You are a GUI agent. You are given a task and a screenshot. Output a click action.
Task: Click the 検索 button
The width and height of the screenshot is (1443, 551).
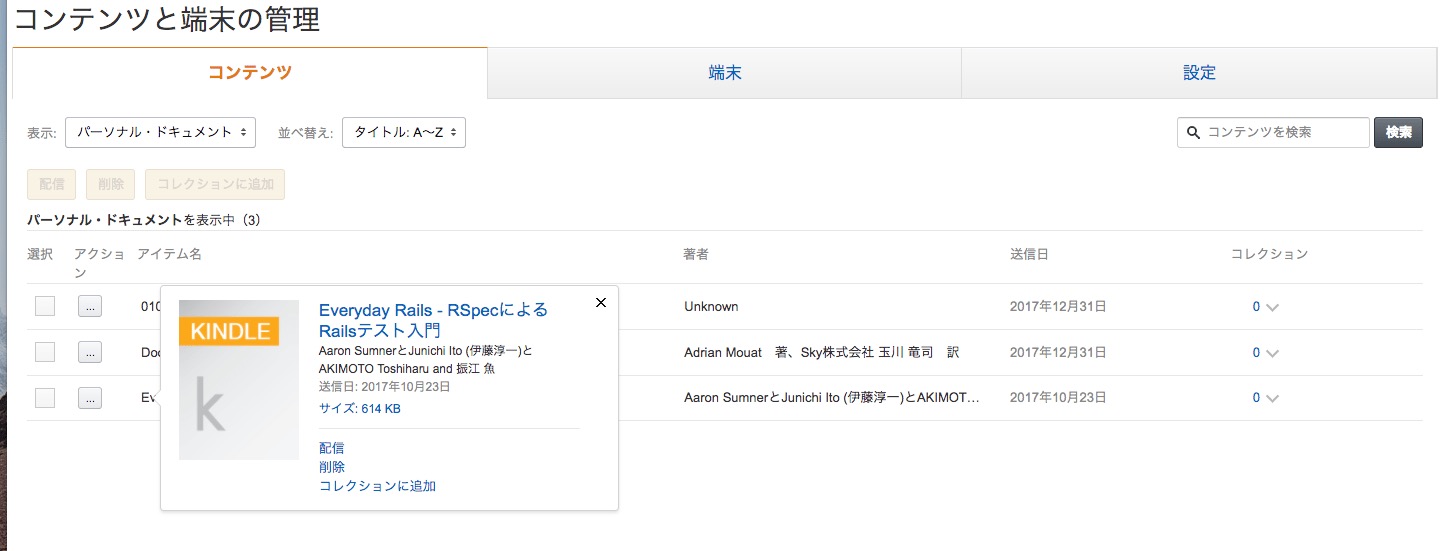[x=1398, y=132]
